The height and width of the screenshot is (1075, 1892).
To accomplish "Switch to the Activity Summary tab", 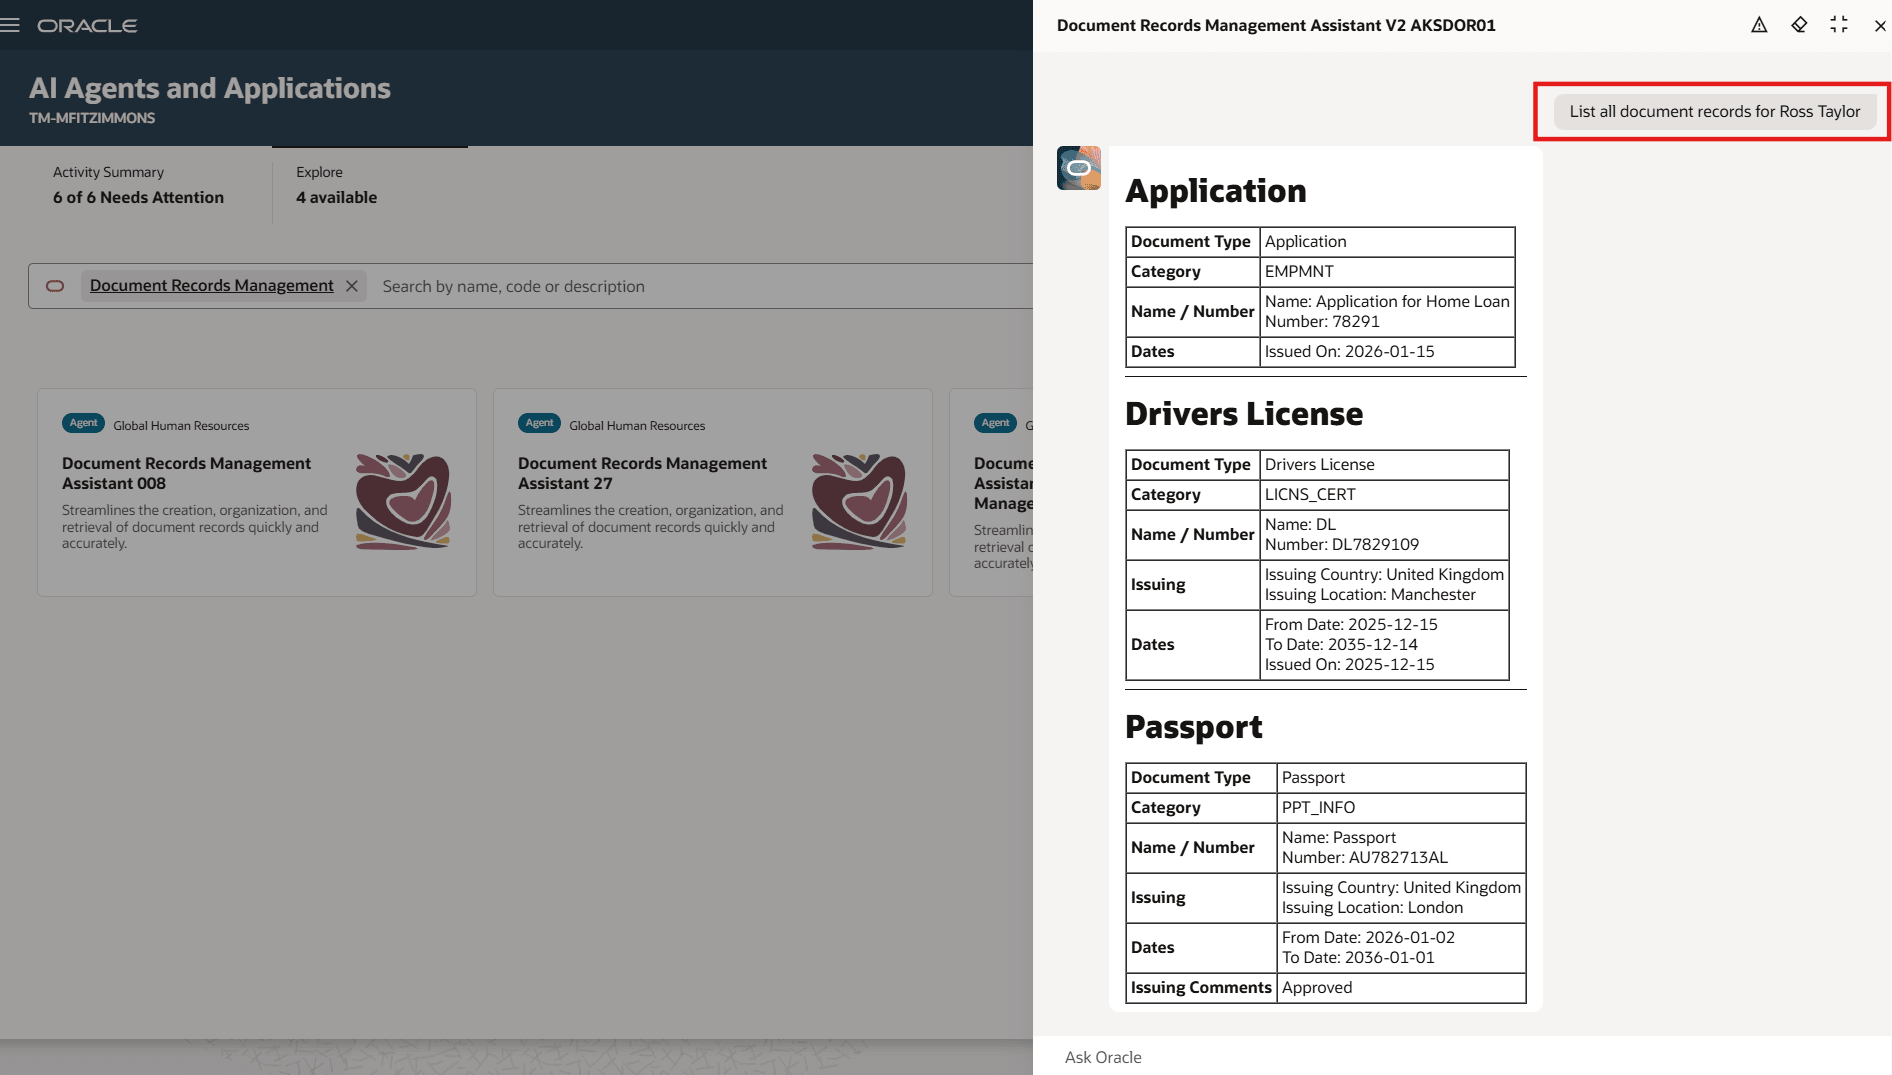I will pyautogui.click(x=108, y=172).
